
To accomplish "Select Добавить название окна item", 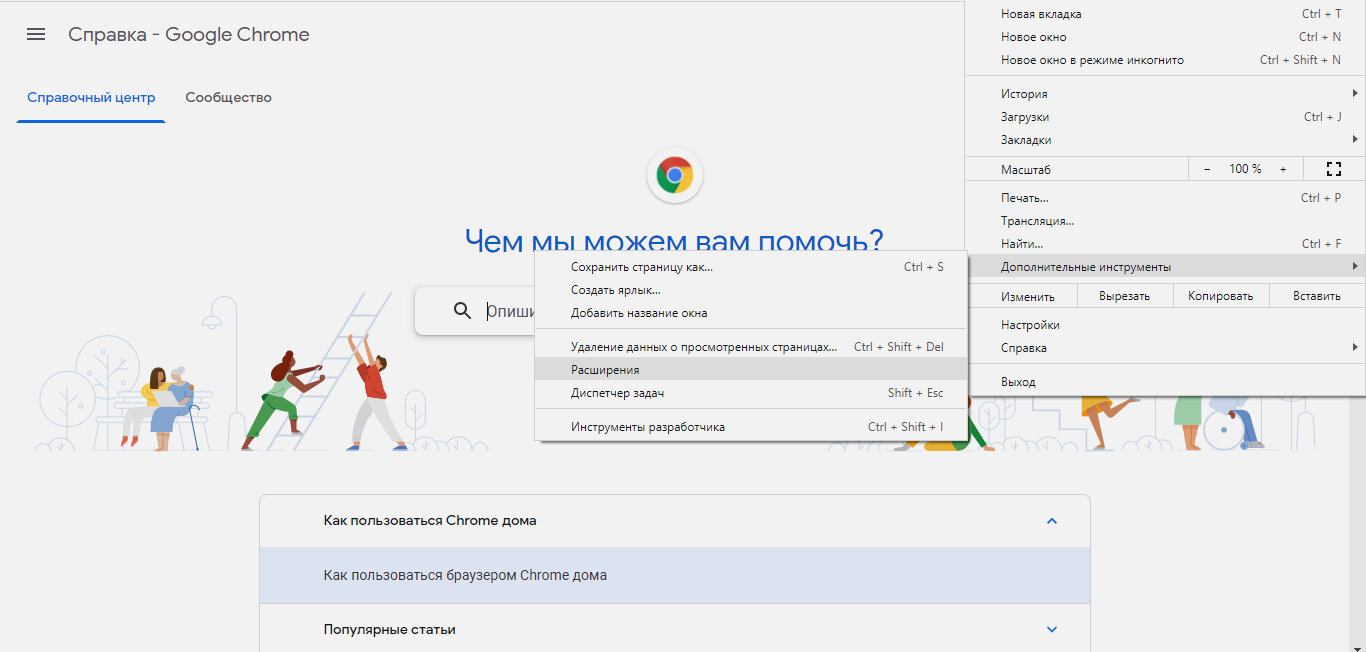I will tap(752, 313).
